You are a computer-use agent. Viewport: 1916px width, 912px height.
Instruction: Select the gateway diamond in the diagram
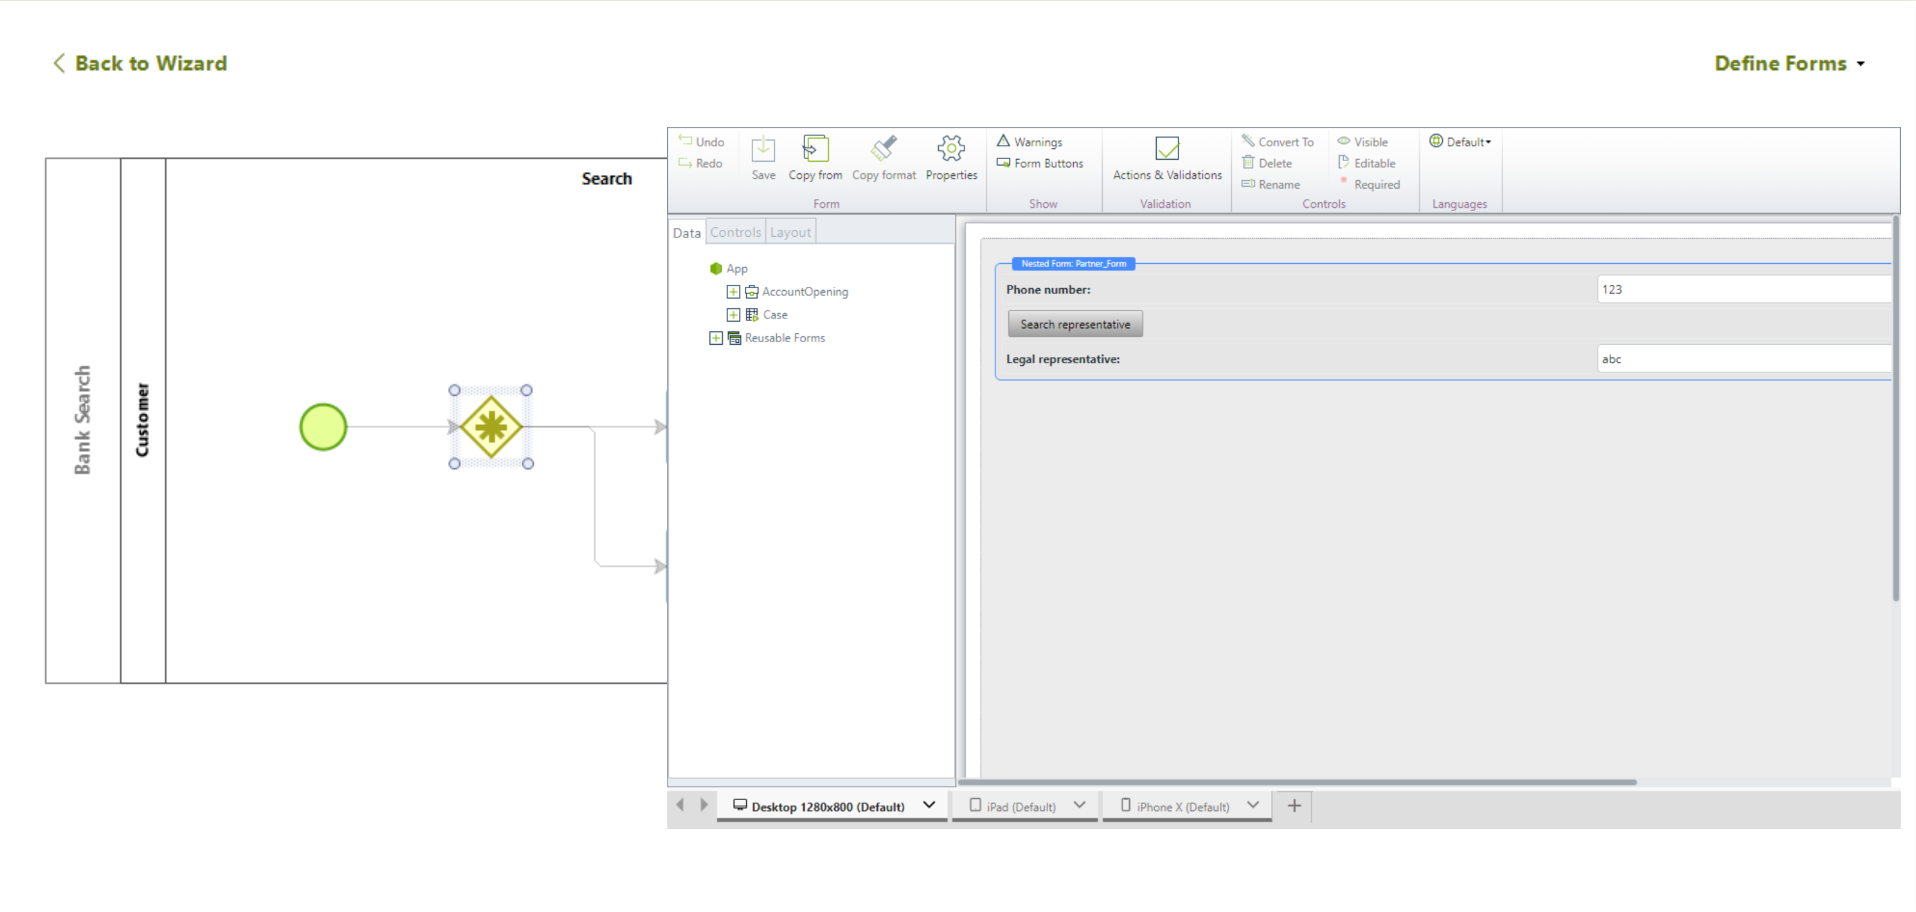point(491,427)
